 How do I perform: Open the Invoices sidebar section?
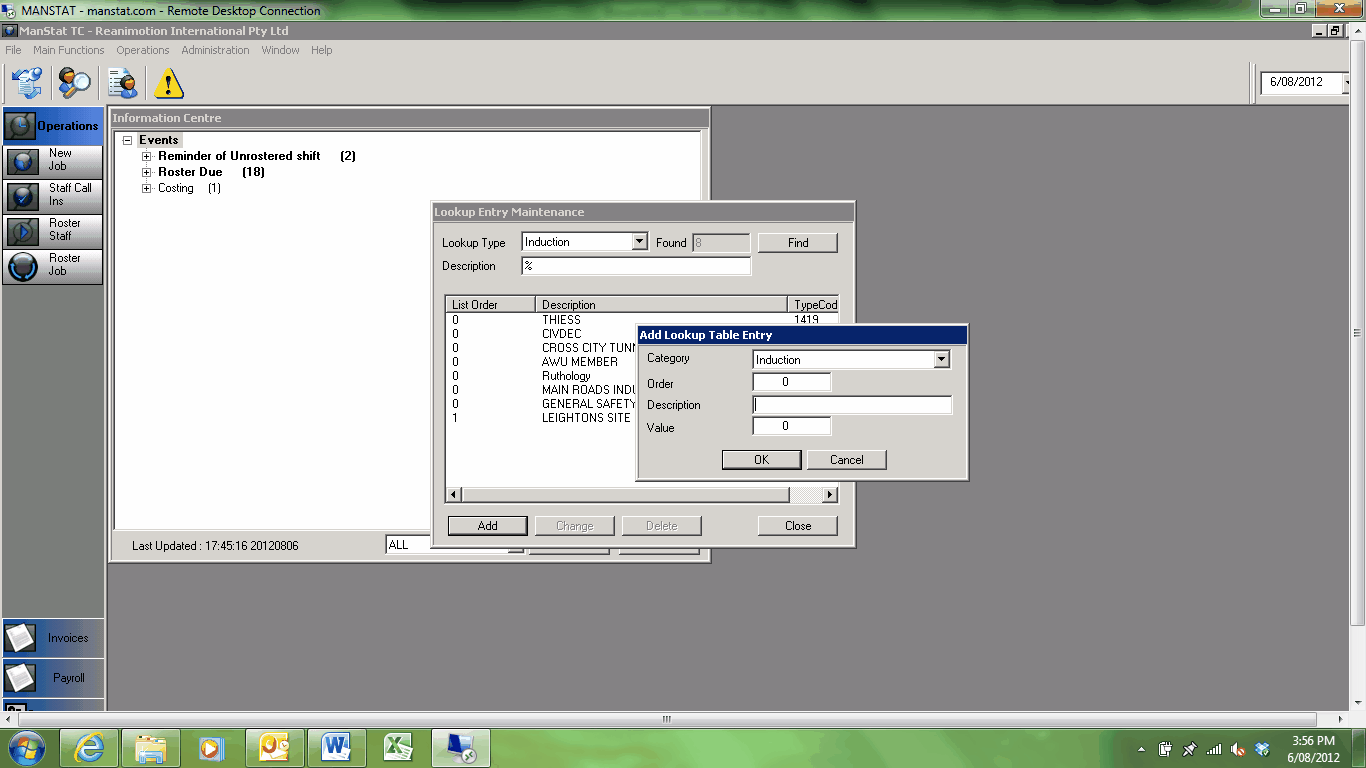(53, 638)
